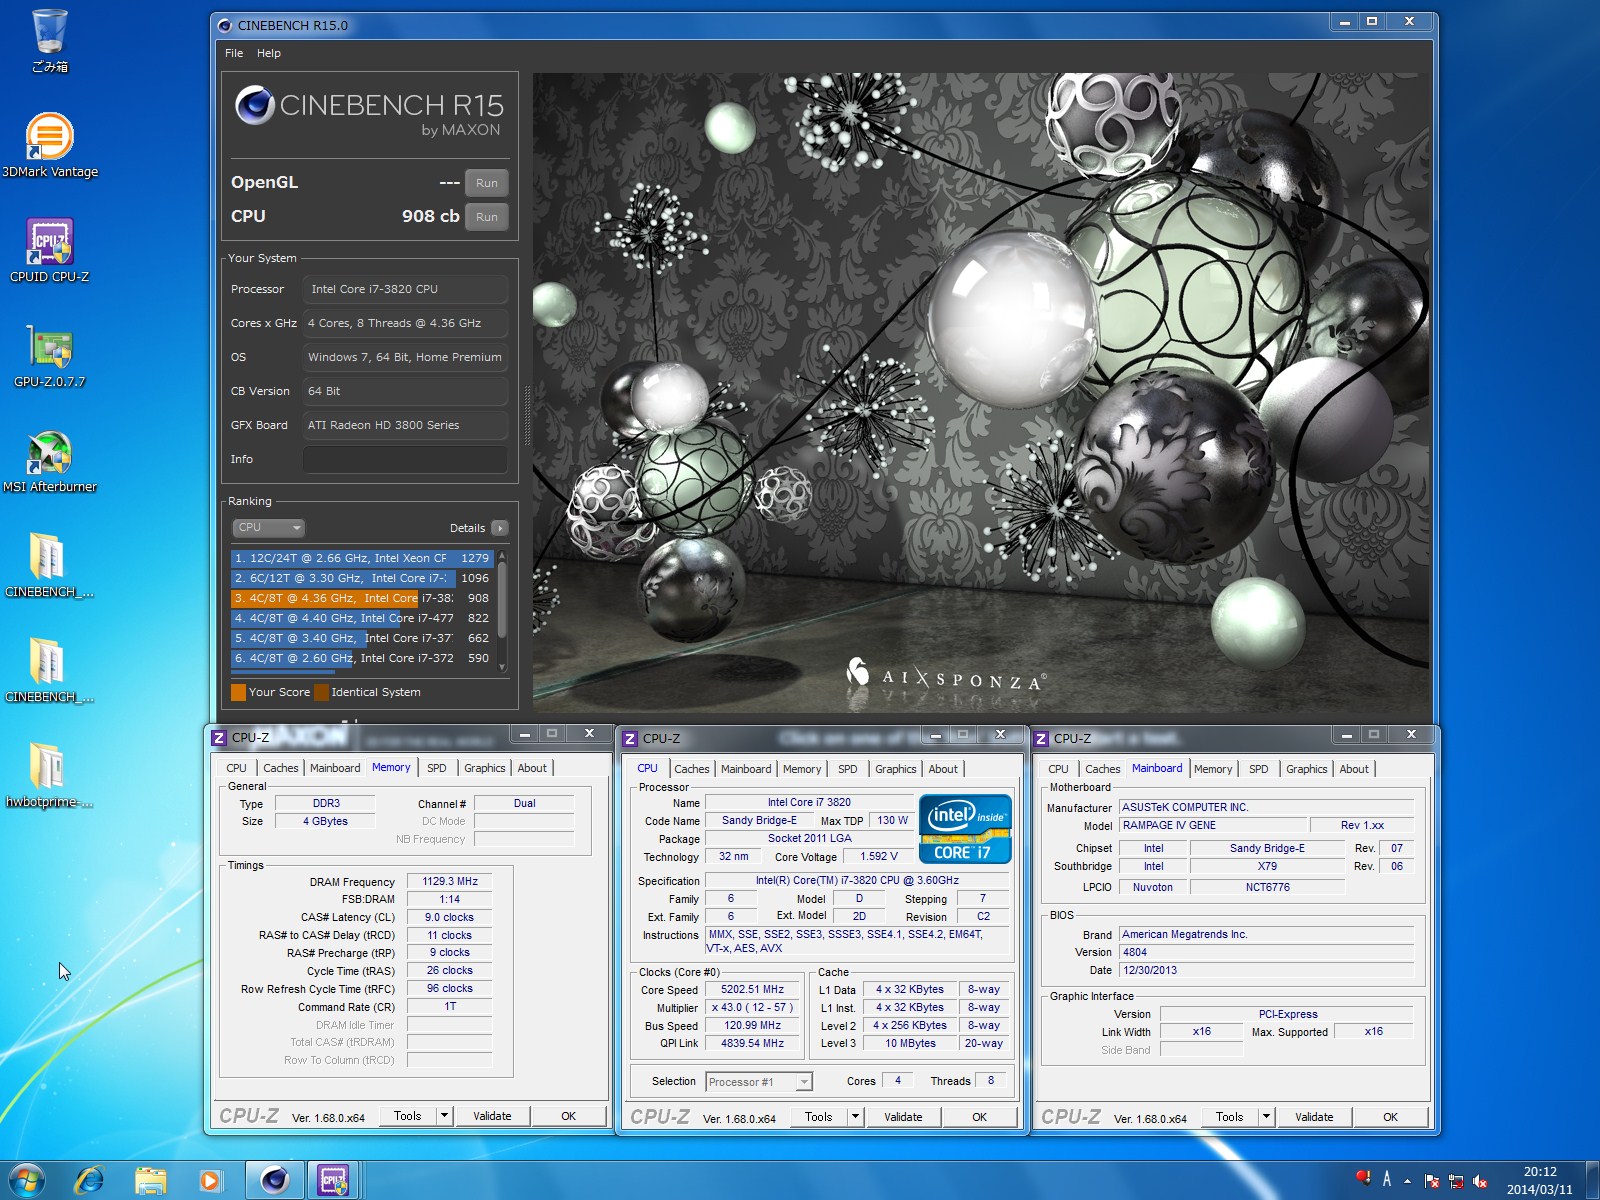Image resolution: width=1600 pixels, height=1200 pixels.
Task: Select the highlighted 4C/8T 4.36 GHz ranking row
Action: [x=362, y=598]
